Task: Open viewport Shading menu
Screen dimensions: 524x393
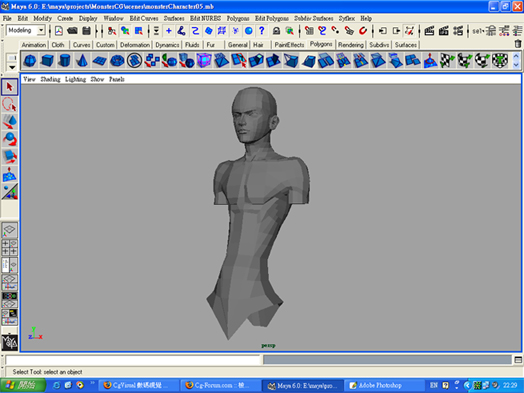Action: click(50, 79)
